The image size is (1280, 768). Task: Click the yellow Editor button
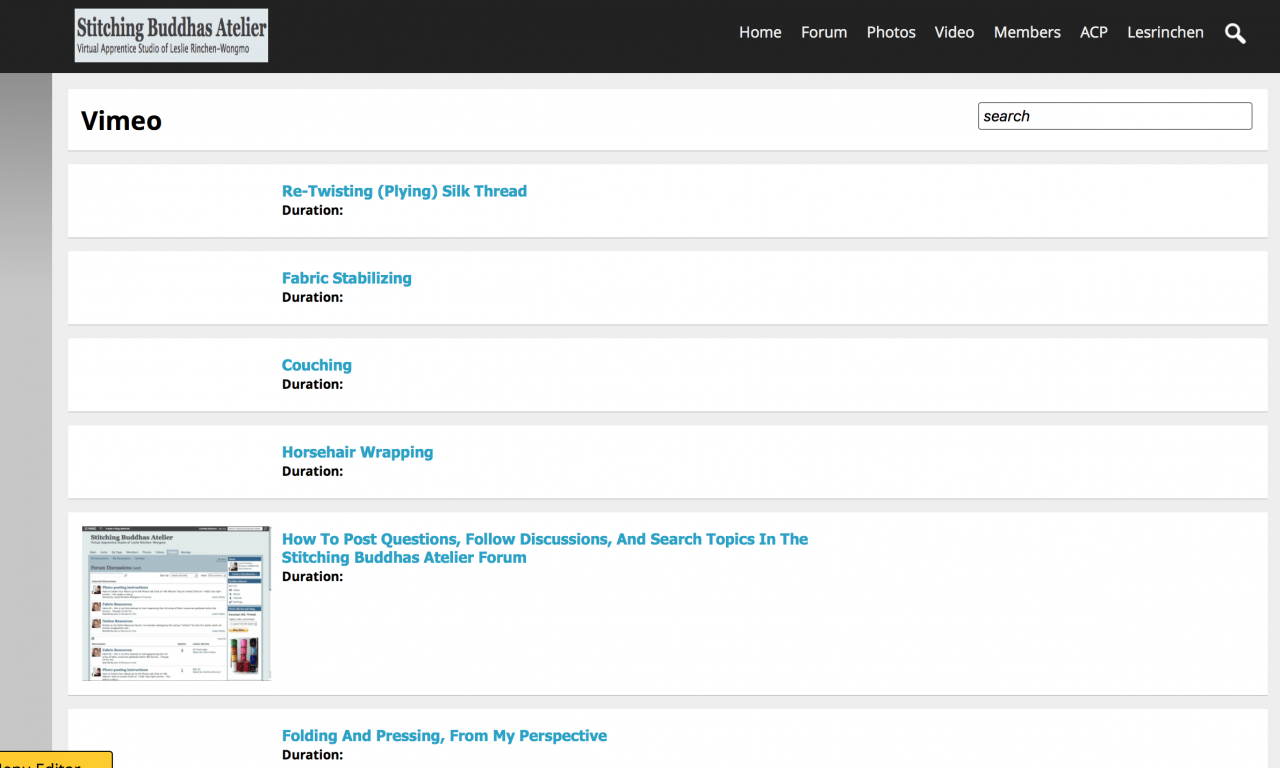(x=56, y=761)
